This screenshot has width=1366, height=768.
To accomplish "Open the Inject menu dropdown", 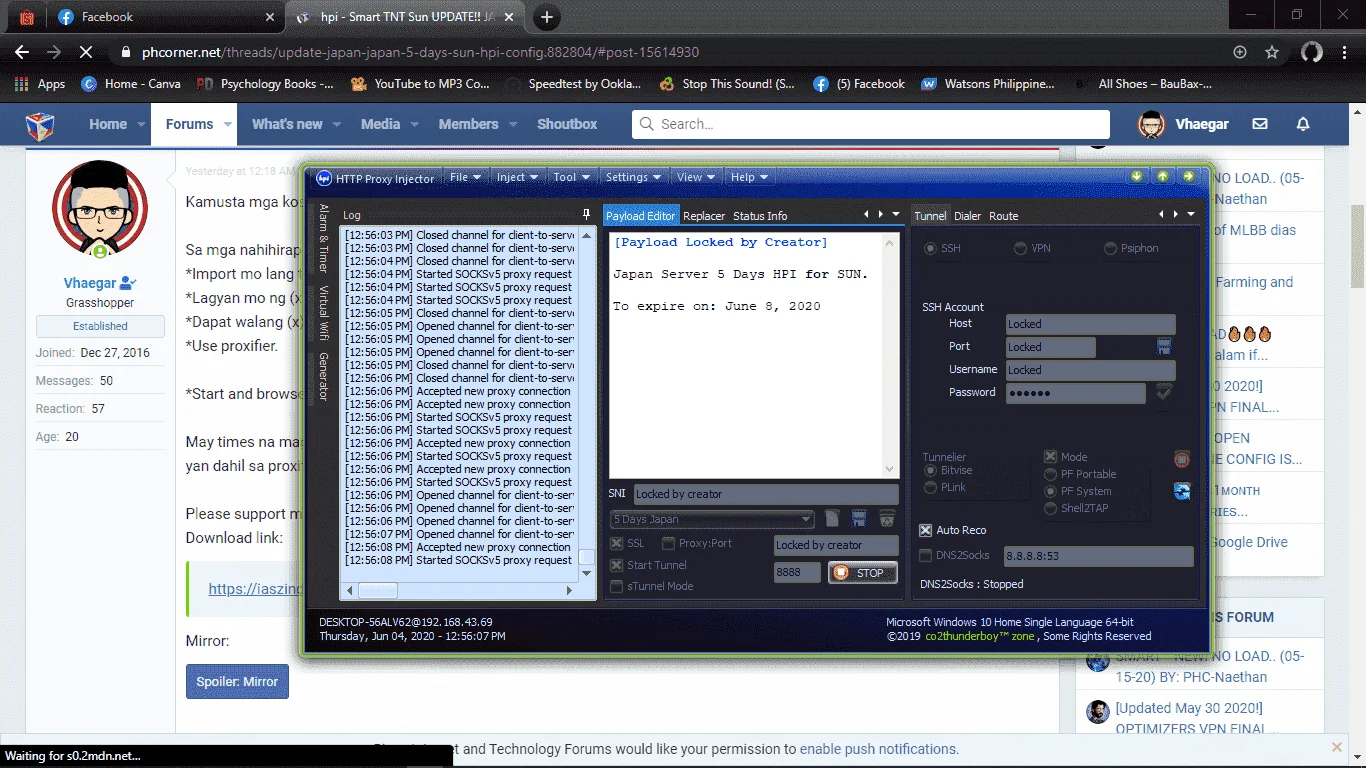I will (518, 177).
